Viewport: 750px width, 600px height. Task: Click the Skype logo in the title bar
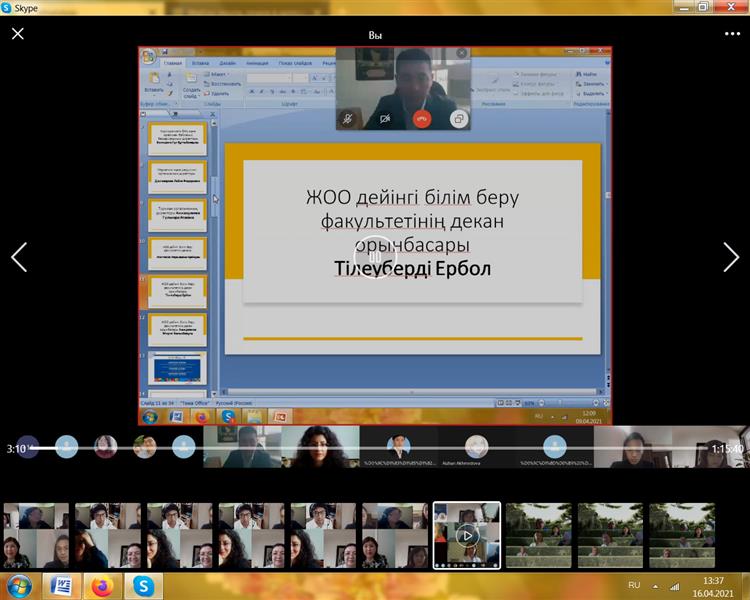click(x=8, y=7)
